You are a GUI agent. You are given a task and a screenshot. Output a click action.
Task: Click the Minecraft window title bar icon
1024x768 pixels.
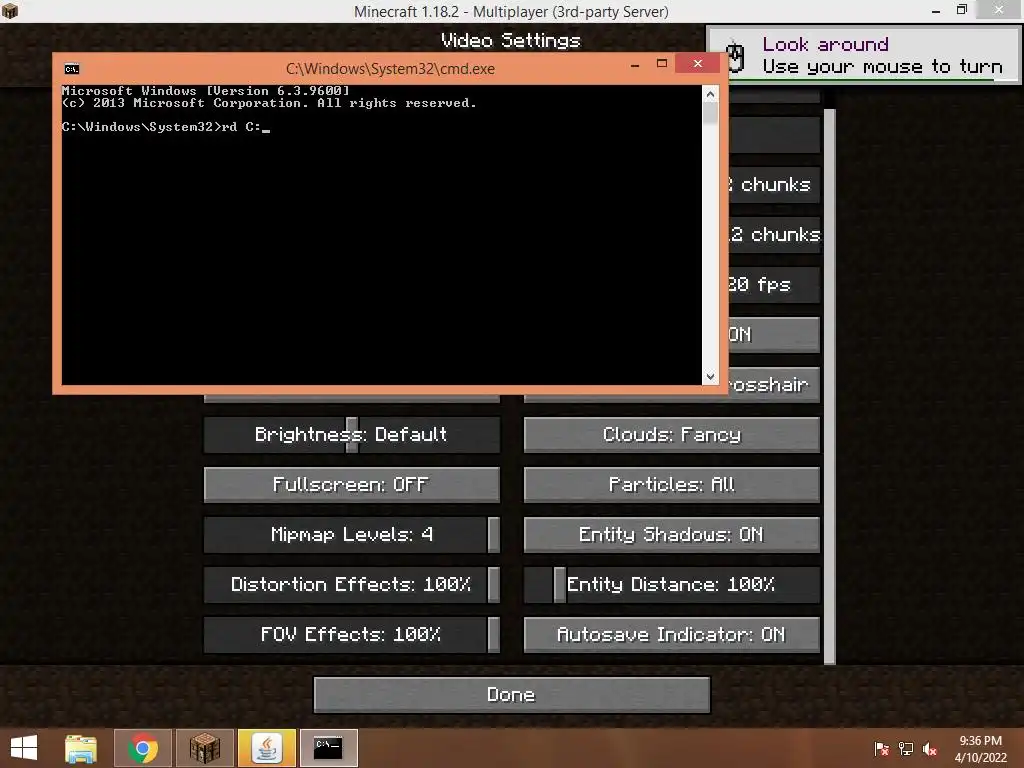pos(10,11)
